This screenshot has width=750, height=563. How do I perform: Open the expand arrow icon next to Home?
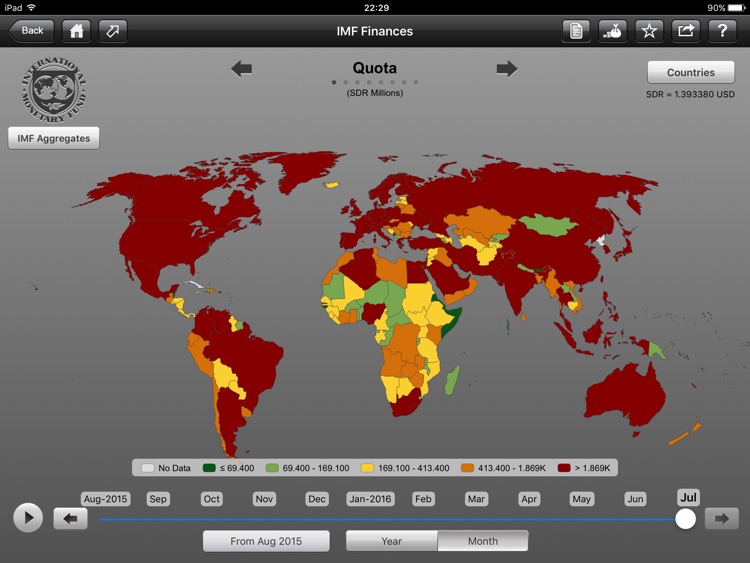[113, 31]
